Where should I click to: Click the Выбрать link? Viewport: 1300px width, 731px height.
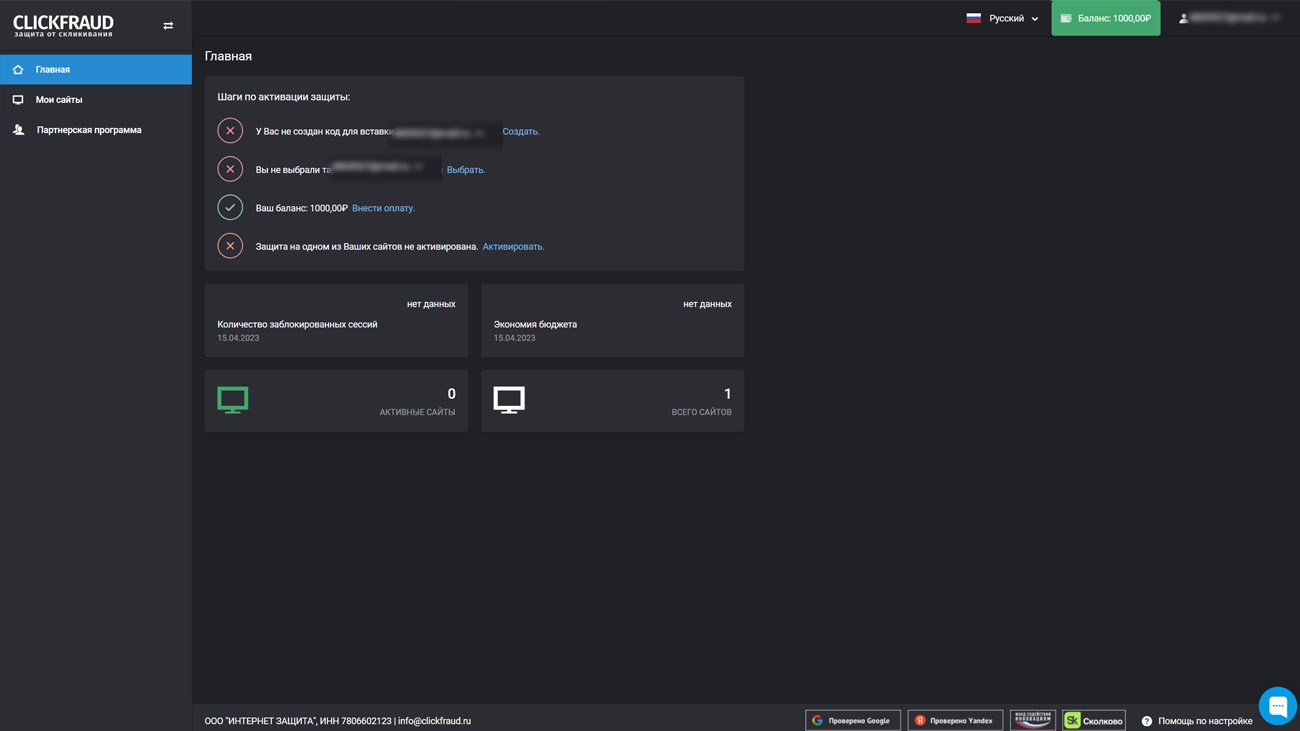(465, 170)
